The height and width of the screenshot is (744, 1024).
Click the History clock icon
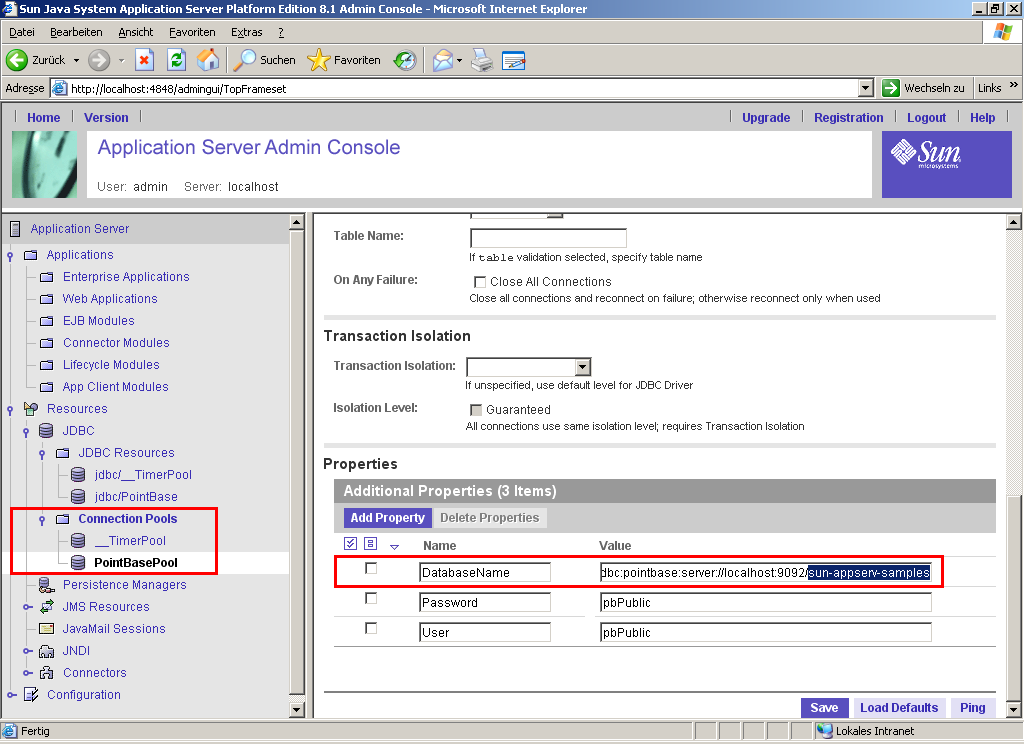(405, 60)
